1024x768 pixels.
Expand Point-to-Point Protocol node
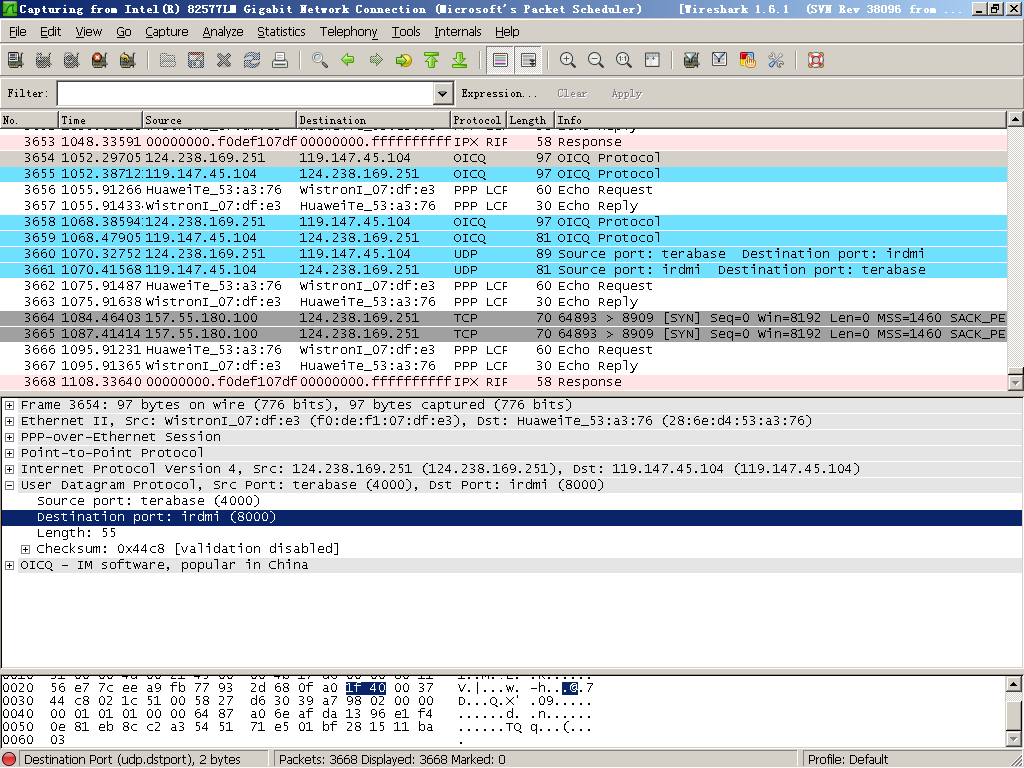click(10, 453)
